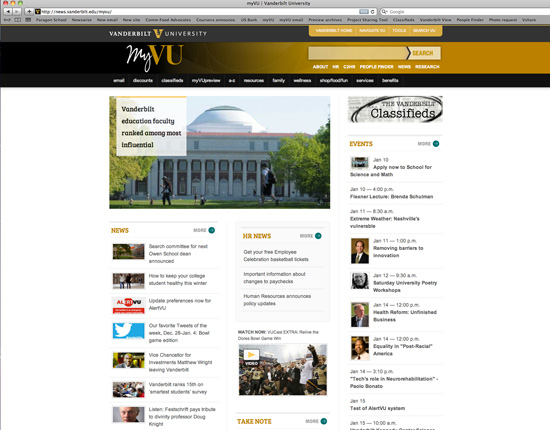The height and width of the screenshot is (430, 550).
Task: Reload the page with the refresh icon
Action: pos(373,12)
